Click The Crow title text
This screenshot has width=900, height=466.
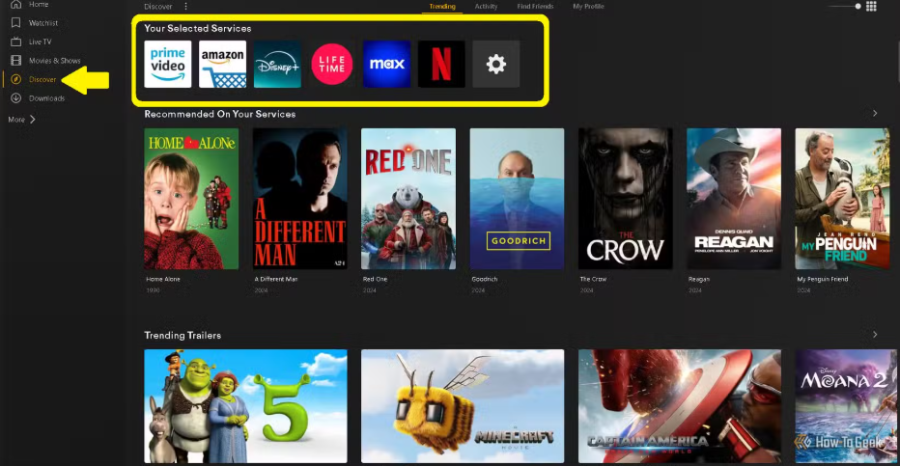(593, 279)
